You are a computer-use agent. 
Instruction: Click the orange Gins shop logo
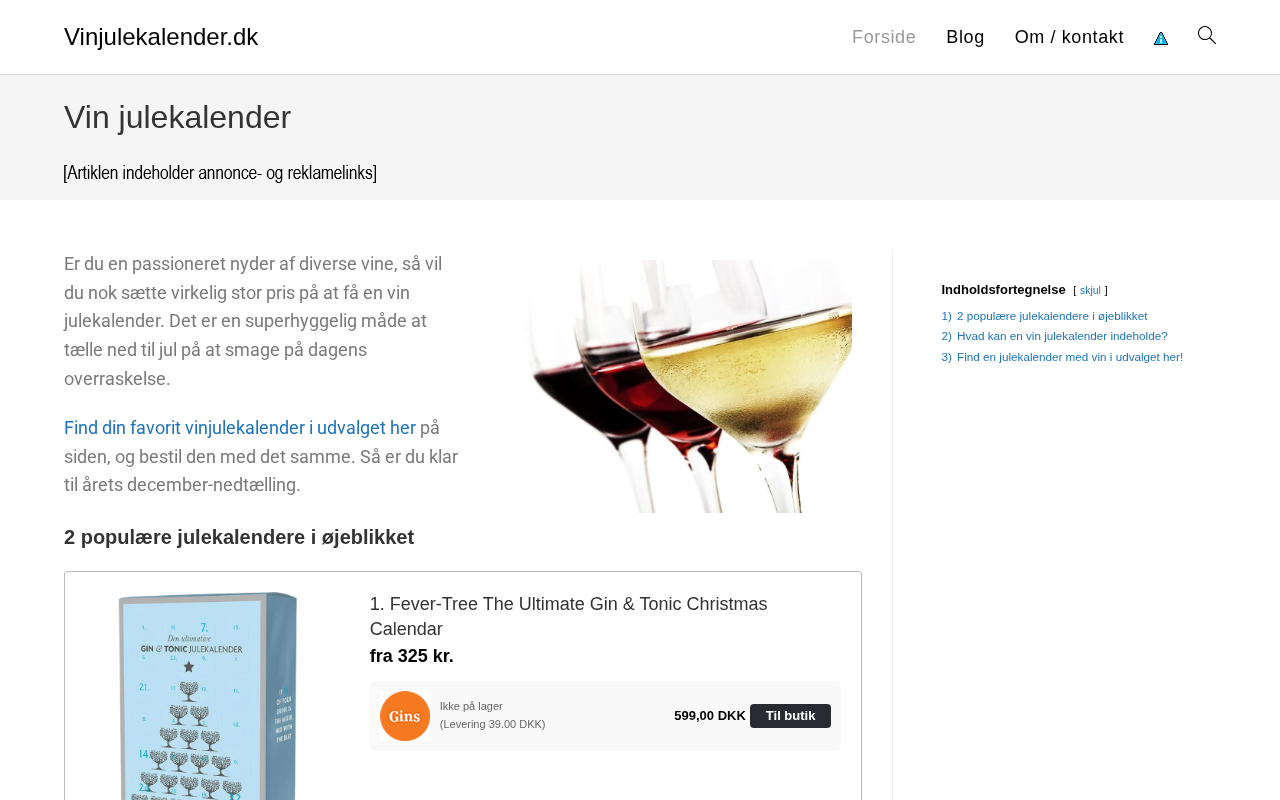pos(405,716)
